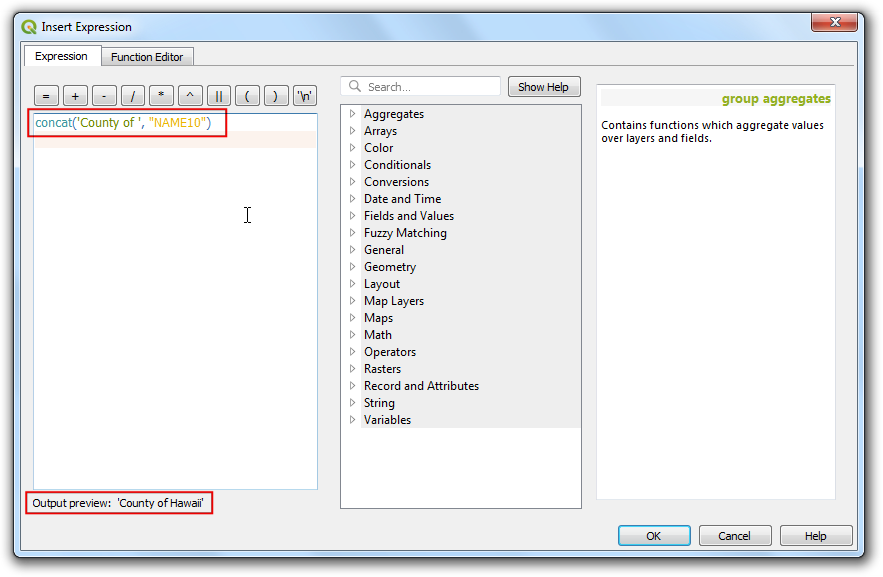The height and width of the screenshot is (577, 883).
Task: Click the multiplication asterisk button
Action: [161, 96]
